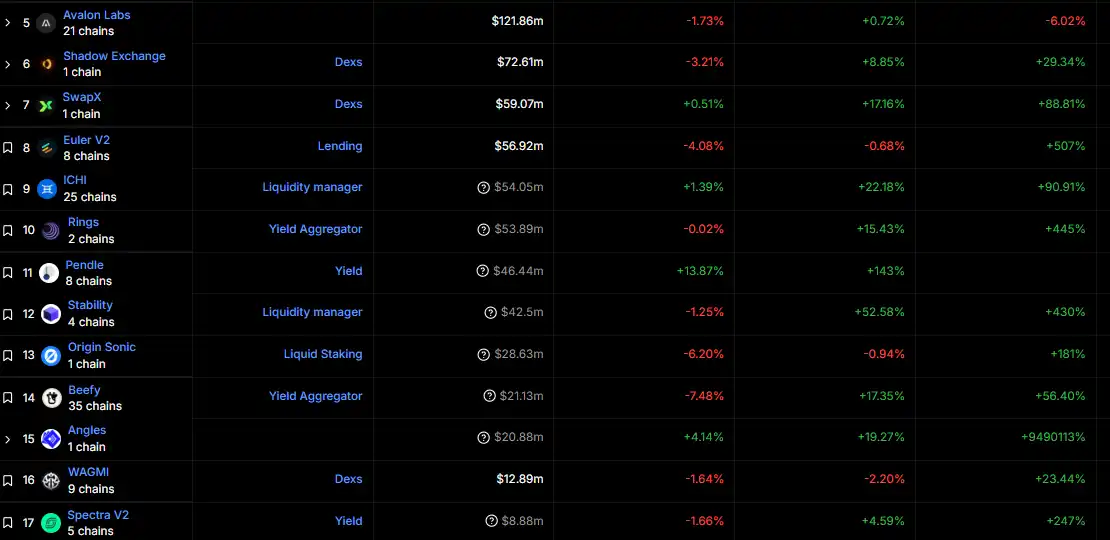Click the Euler V2 logo icon
The image size is (1110, 540).
click(x=47, y=148)
